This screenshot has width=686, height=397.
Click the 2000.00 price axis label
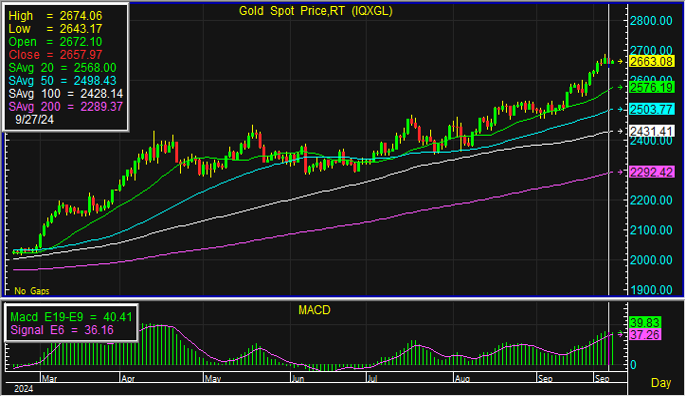651,260
